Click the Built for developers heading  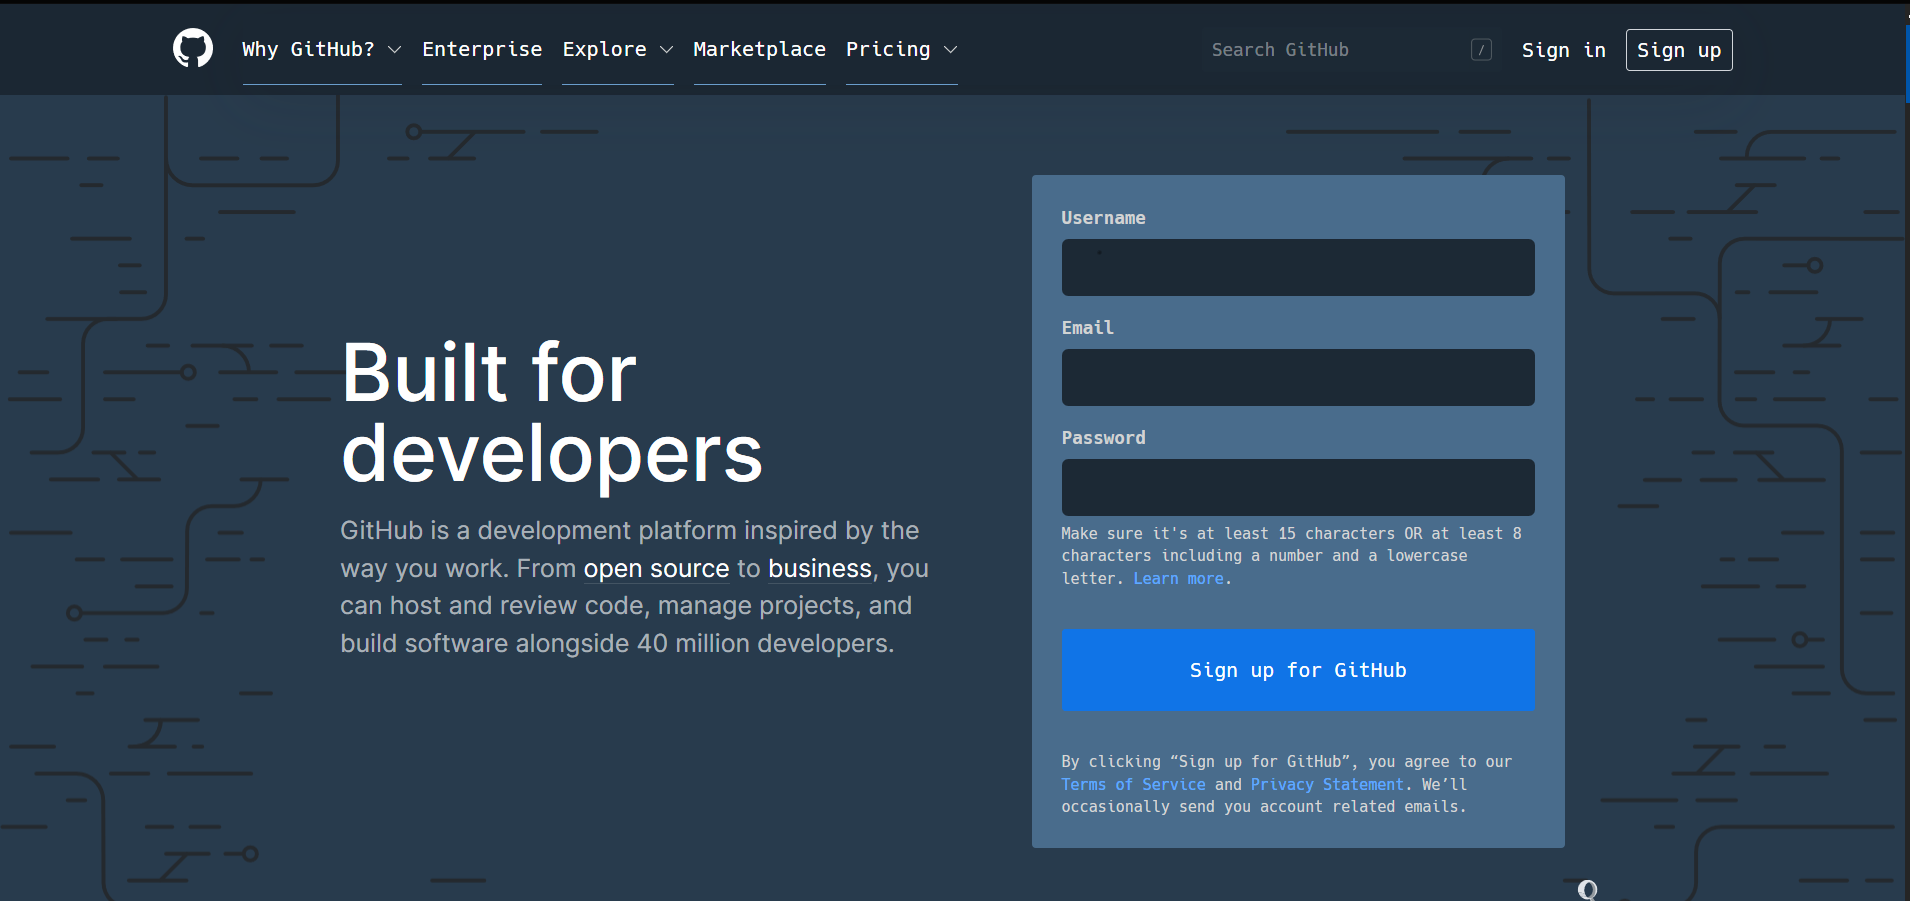(x=552, y=413)
